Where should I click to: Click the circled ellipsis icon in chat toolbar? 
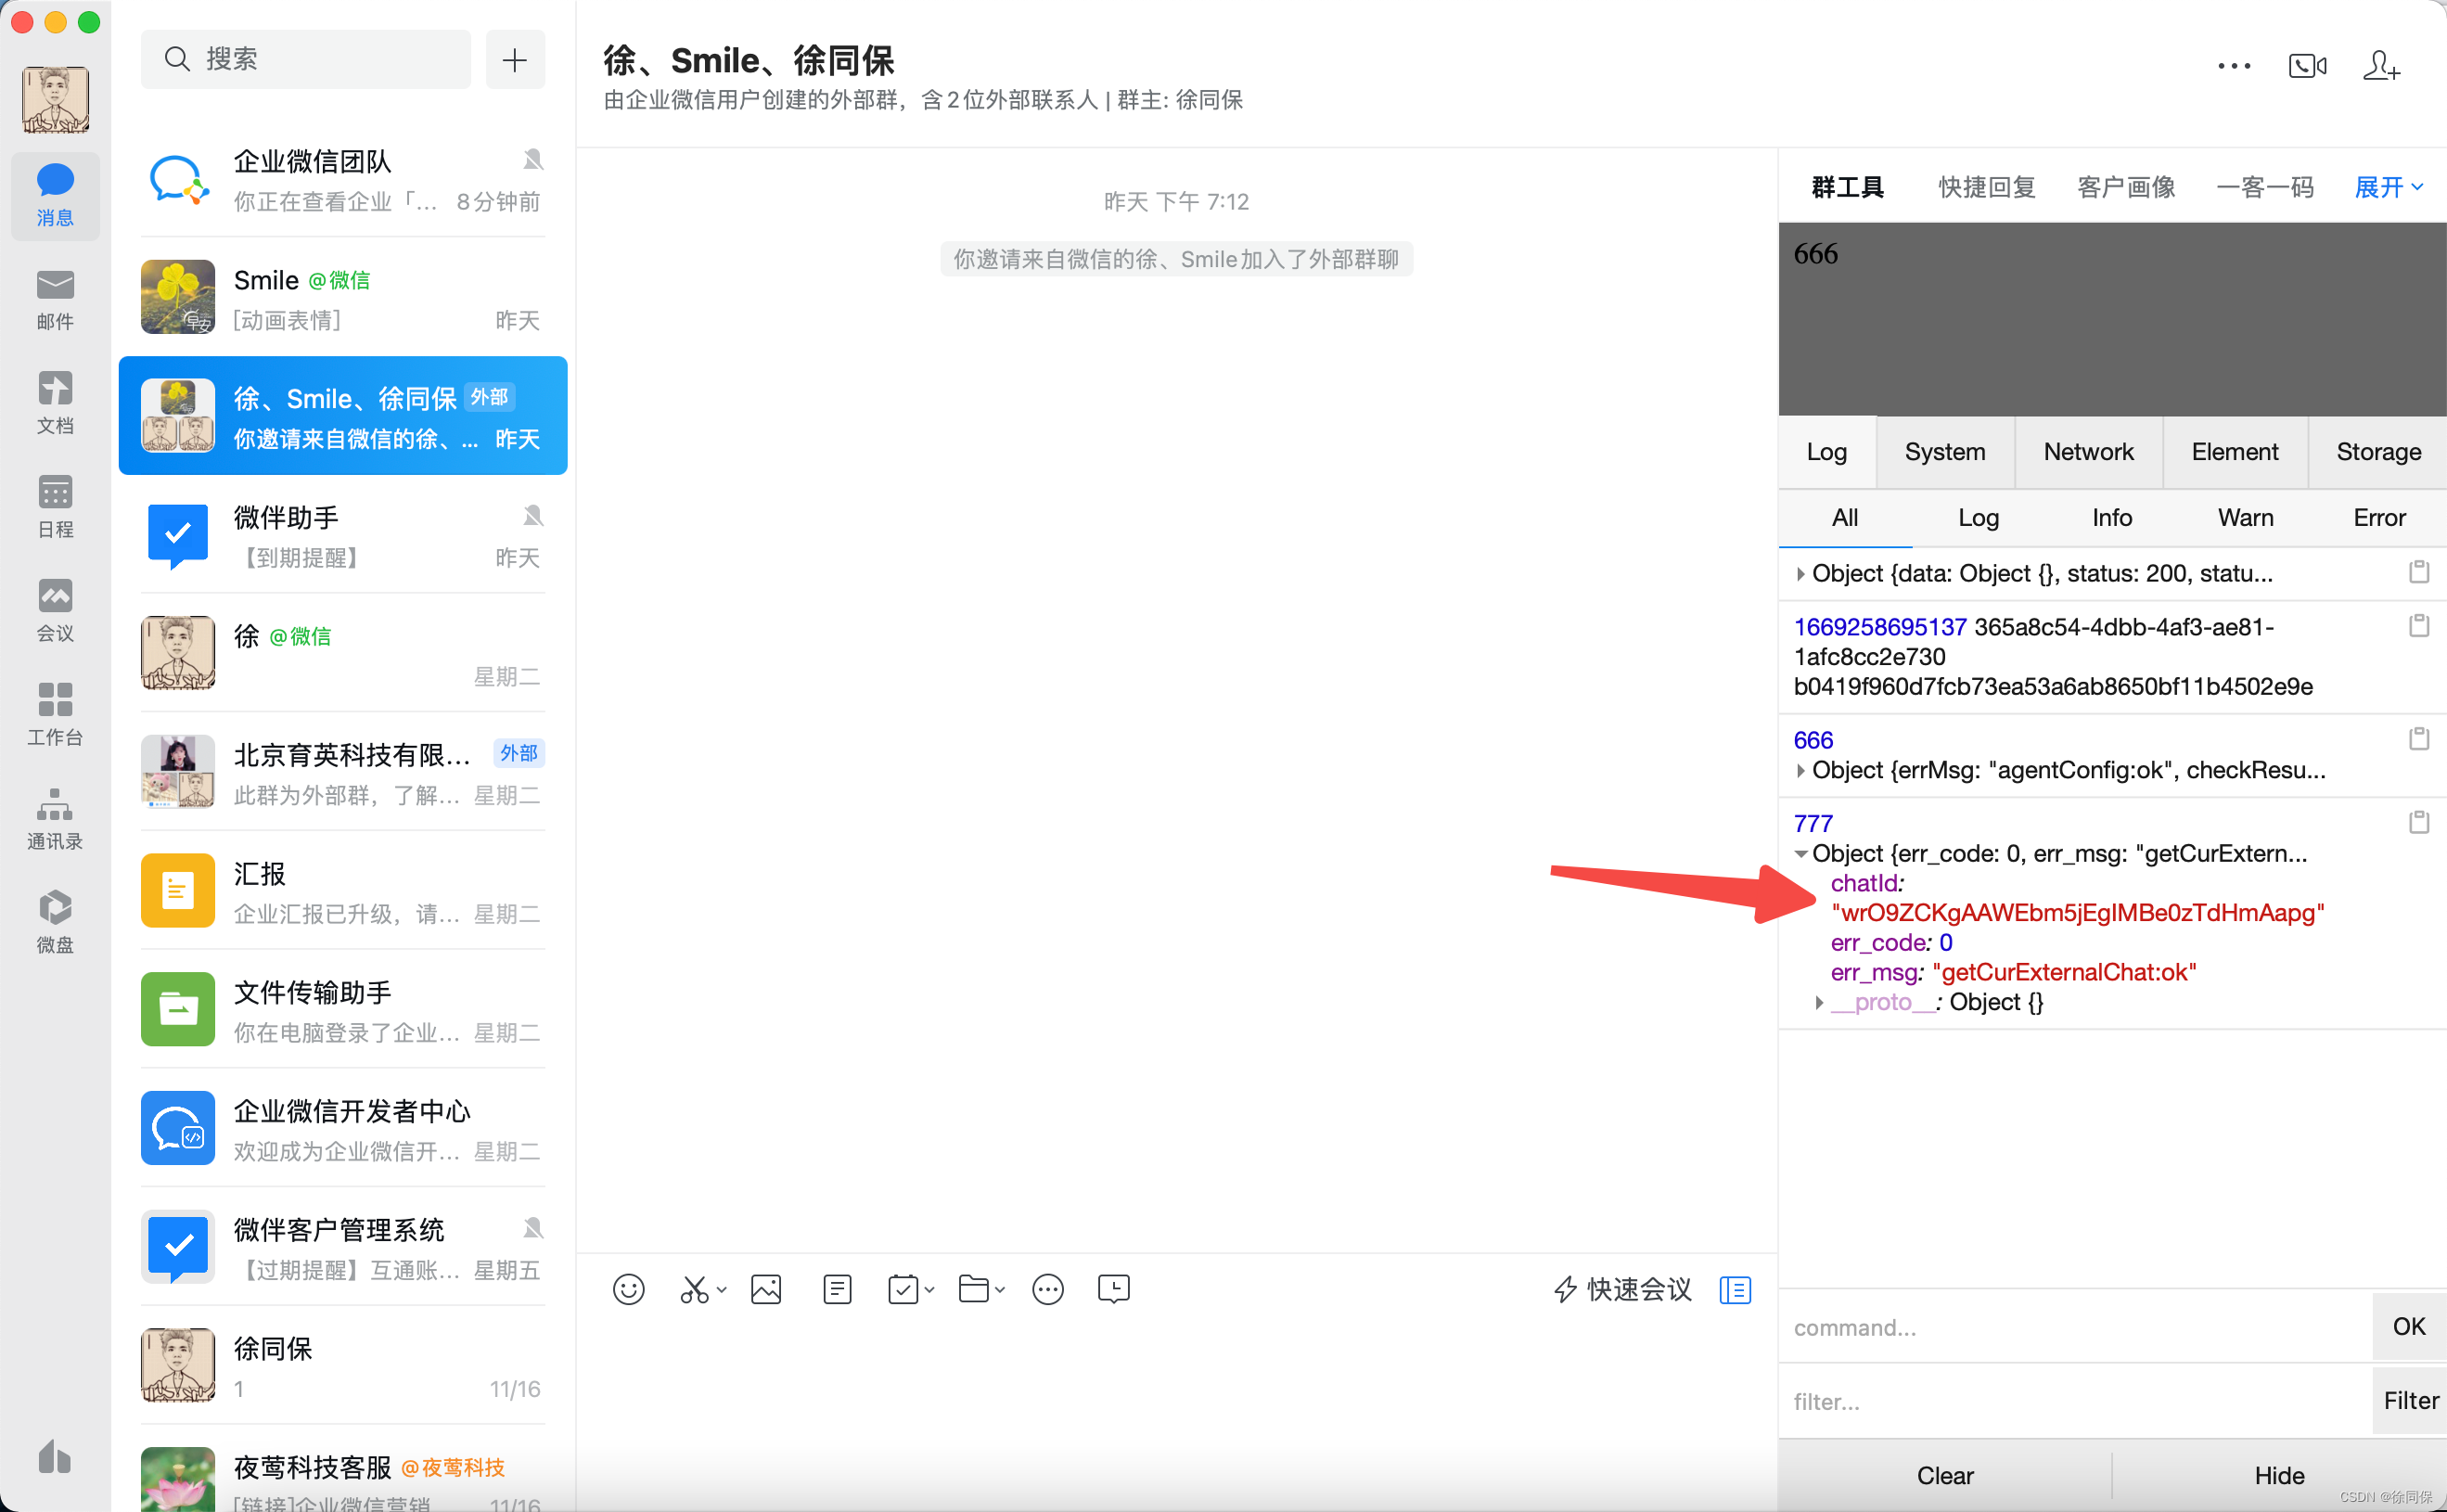tap(1048, 1289)
